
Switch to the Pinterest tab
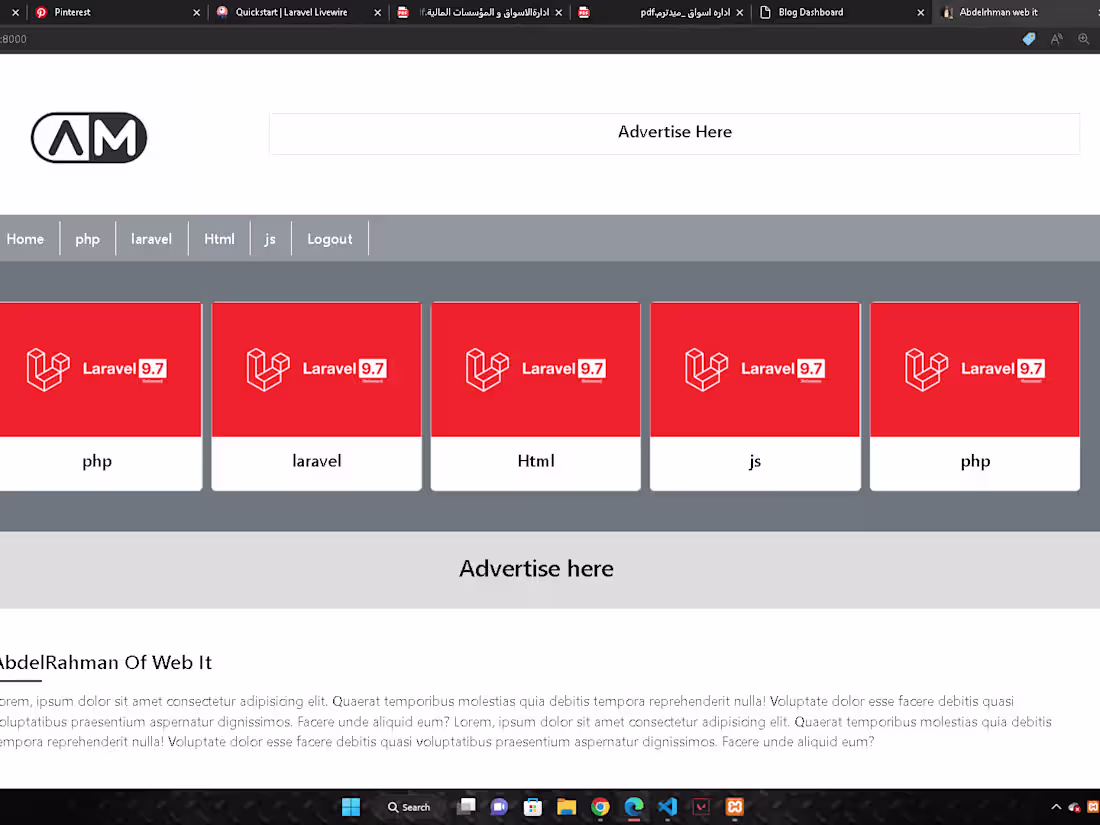point(116,12)
